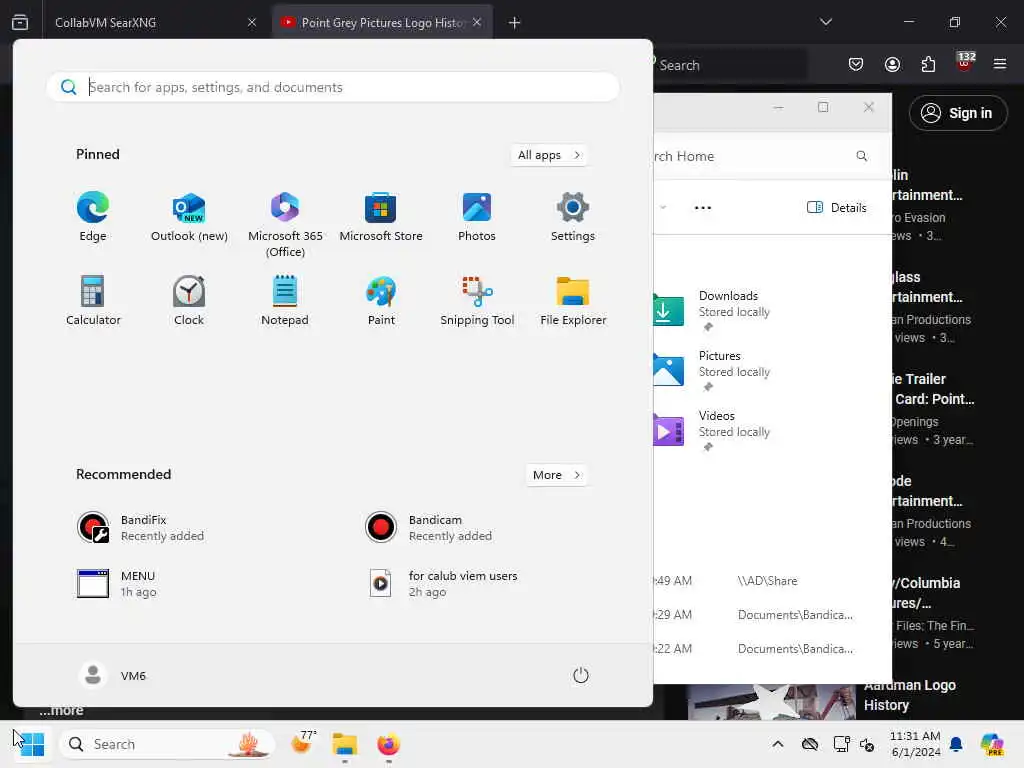Open Downloads folder in File Explorer
1024x768 pixels.
click(712, 310)
